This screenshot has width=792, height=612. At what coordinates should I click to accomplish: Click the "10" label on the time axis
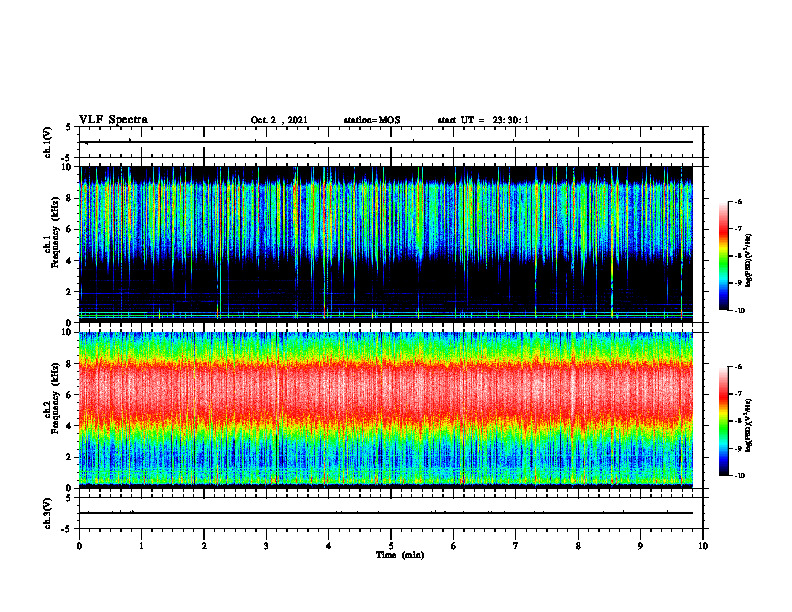click(703, 546)
